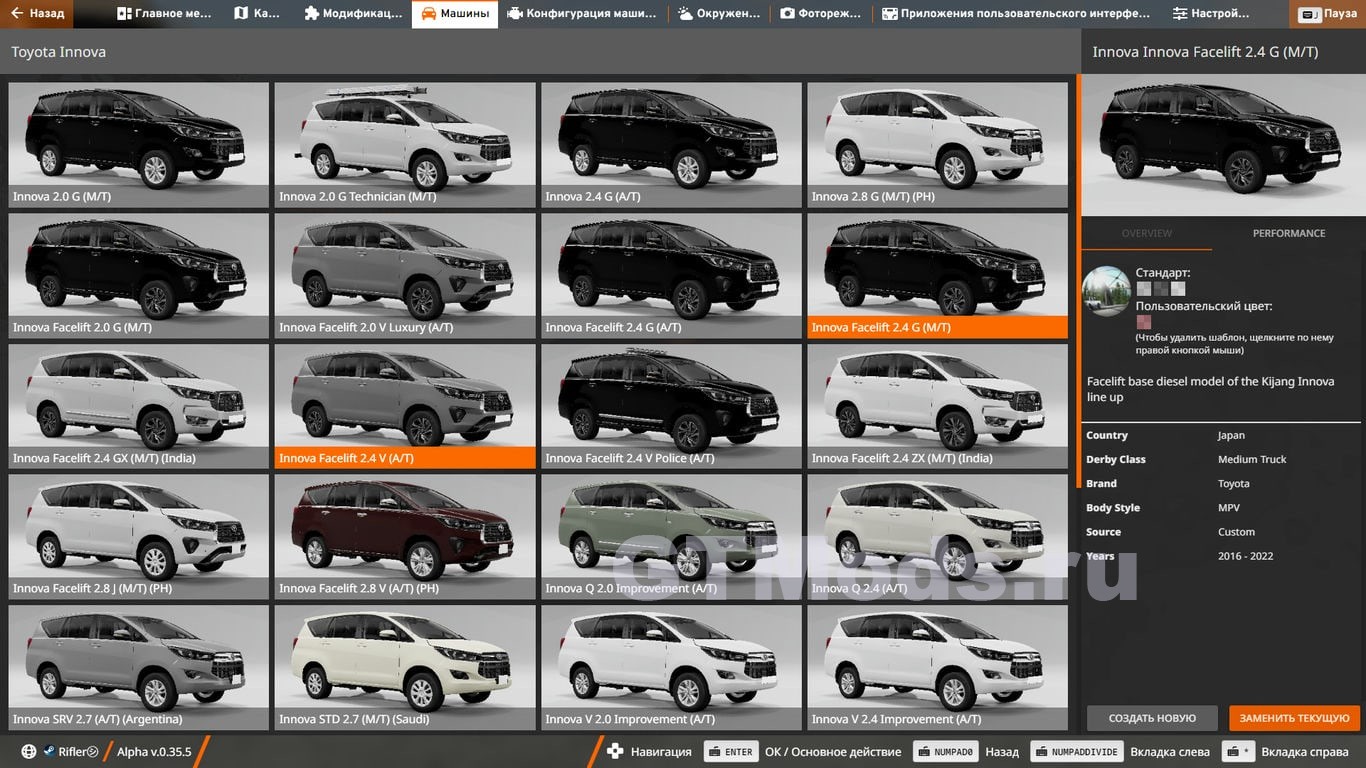Select Innova Q 2.0 Improvement (A/T)

671,537
